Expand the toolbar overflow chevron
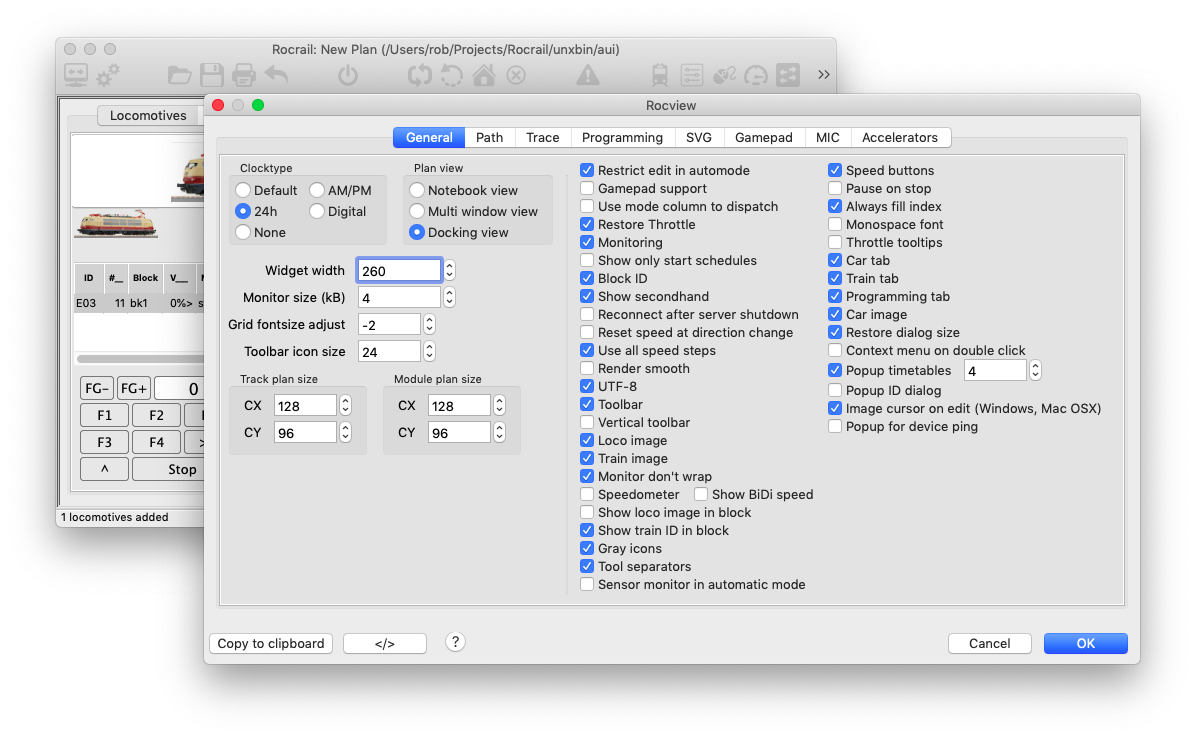Viewport: 1196px width, 738px height. [823, 75]
